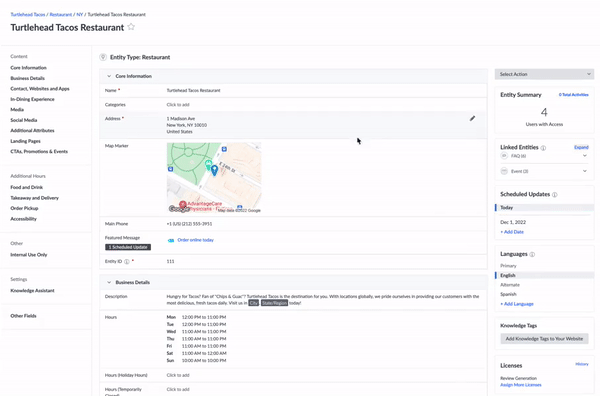Open Additional Attributes in sidebar
The height and width of the screenshot is (396, 600).
32,130
